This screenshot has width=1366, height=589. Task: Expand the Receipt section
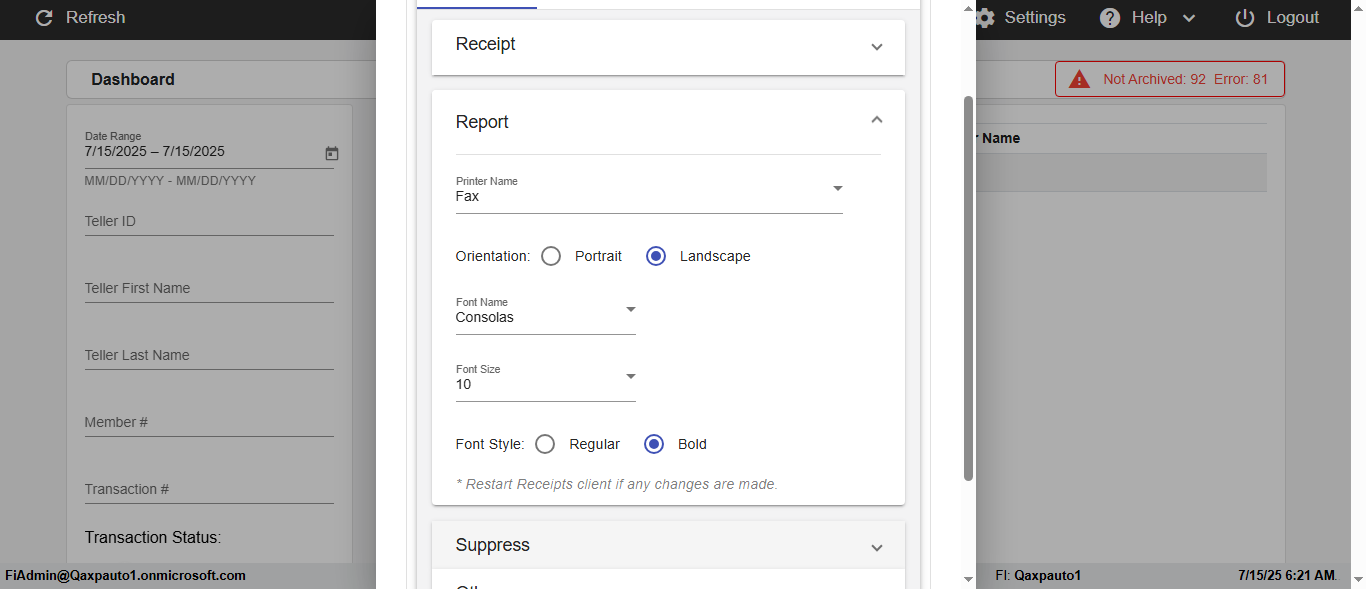877,46
